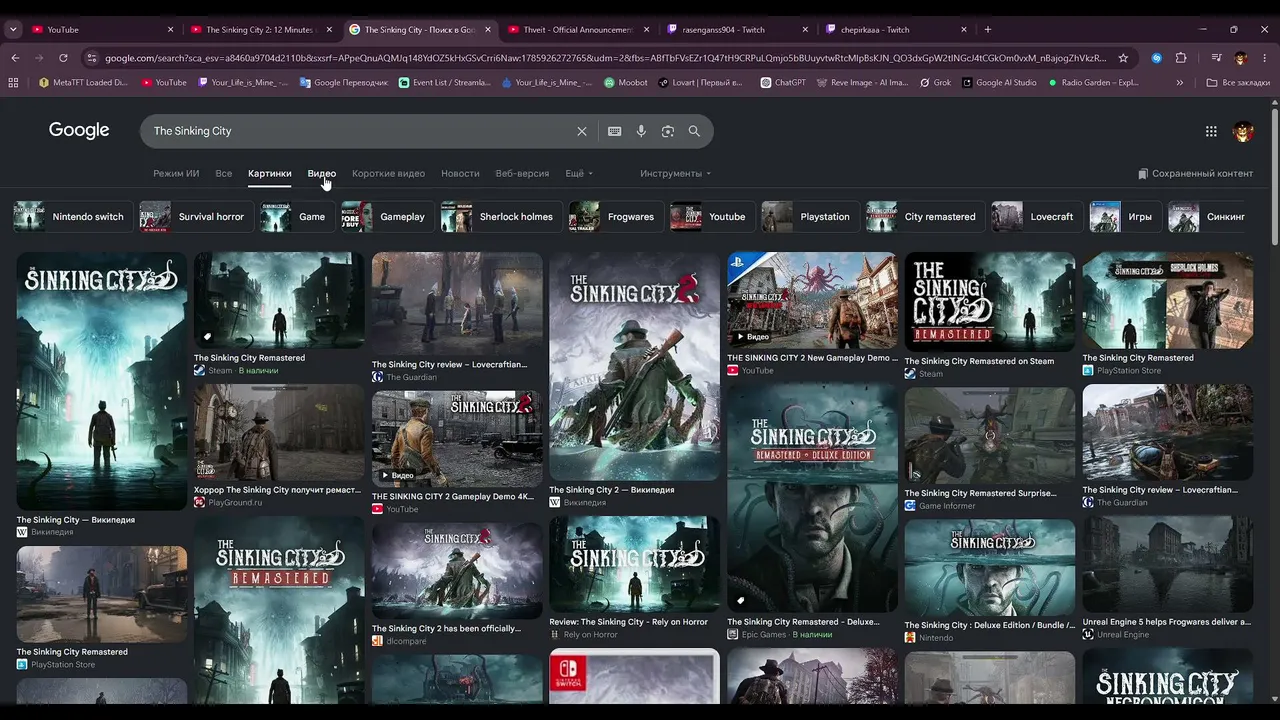Image resolution: width=1280 pixels, height=720 pixels.
Task: Switch to the Thveit - Official Announcement tab
Action: (x=578, y=30)
